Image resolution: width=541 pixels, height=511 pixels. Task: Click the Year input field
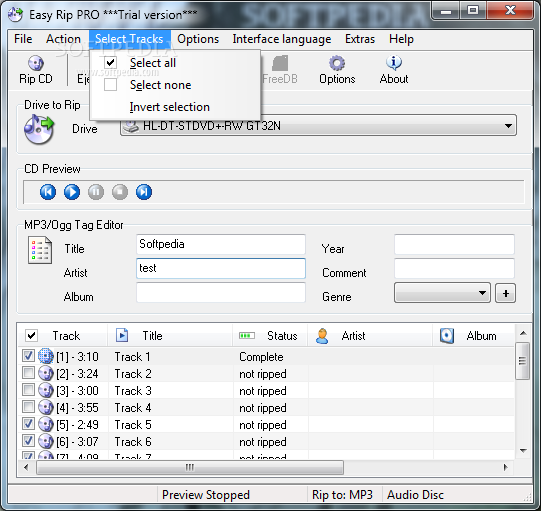click(x=454, y=244)
